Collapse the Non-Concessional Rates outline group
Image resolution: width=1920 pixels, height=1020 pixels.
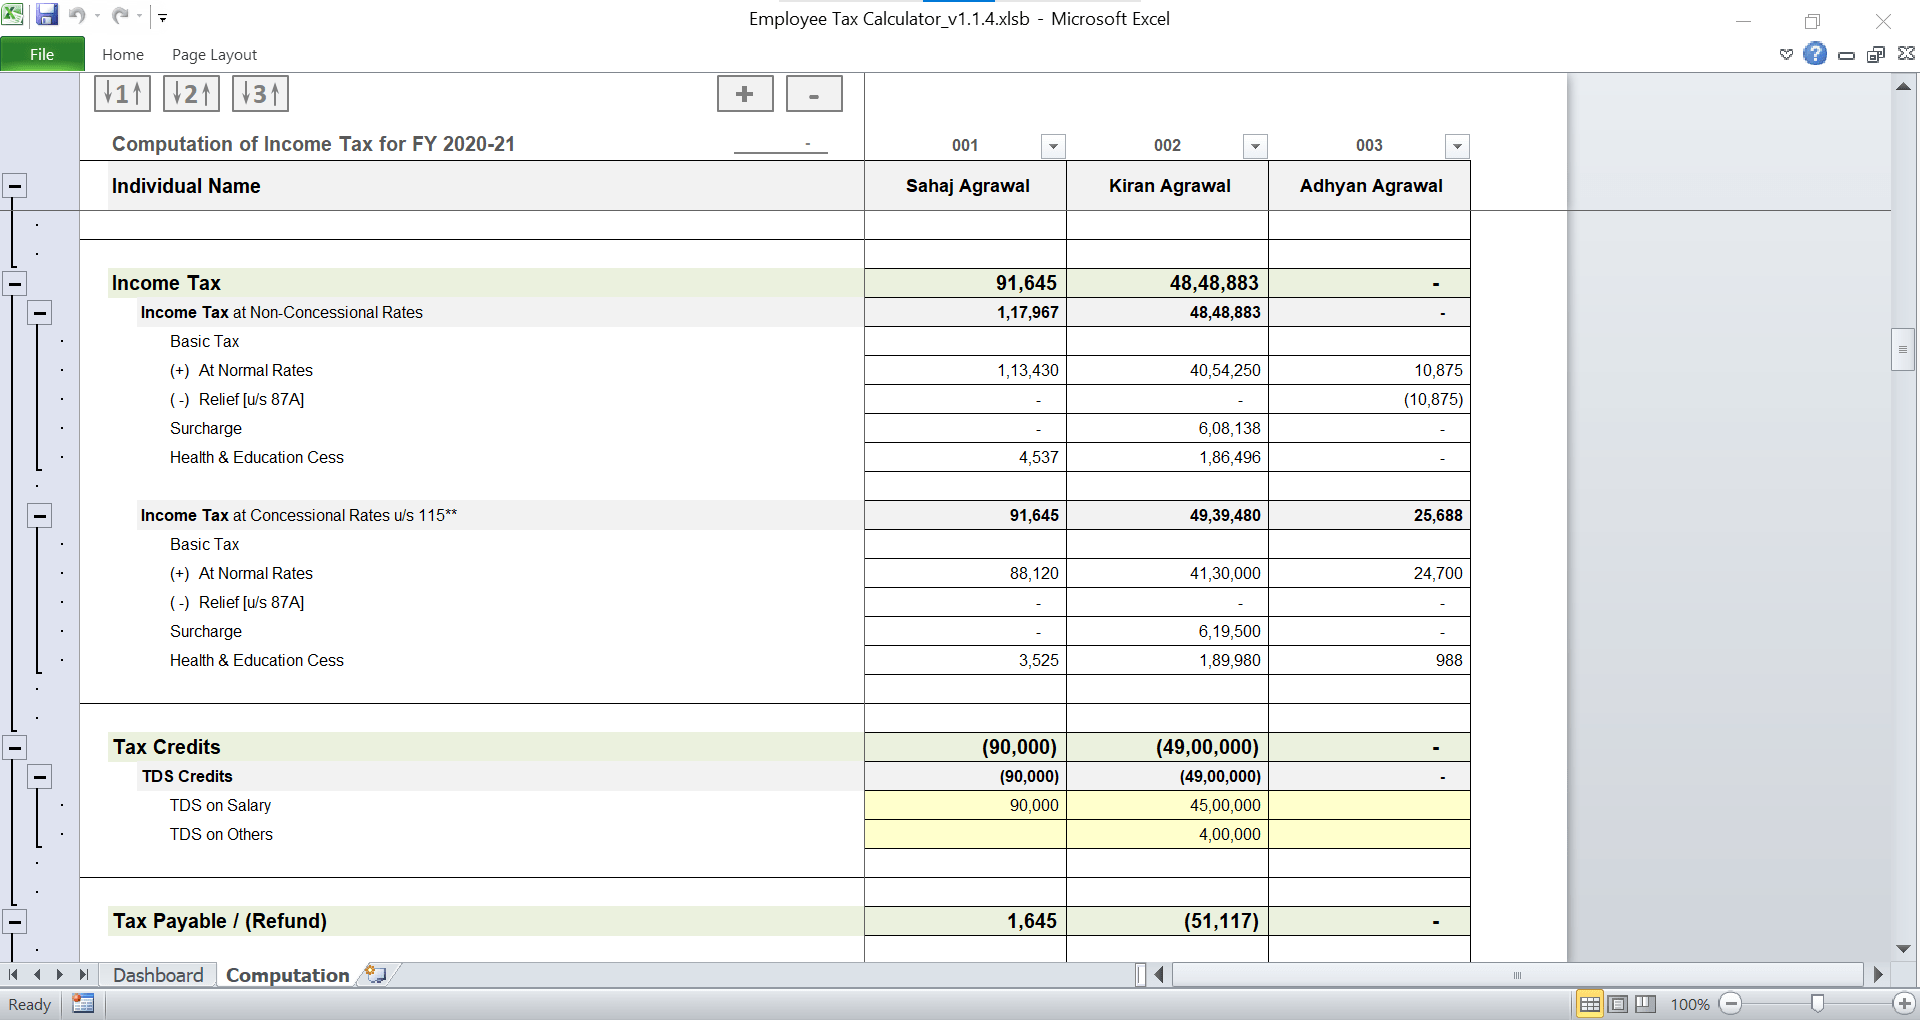tap(39, 313)
